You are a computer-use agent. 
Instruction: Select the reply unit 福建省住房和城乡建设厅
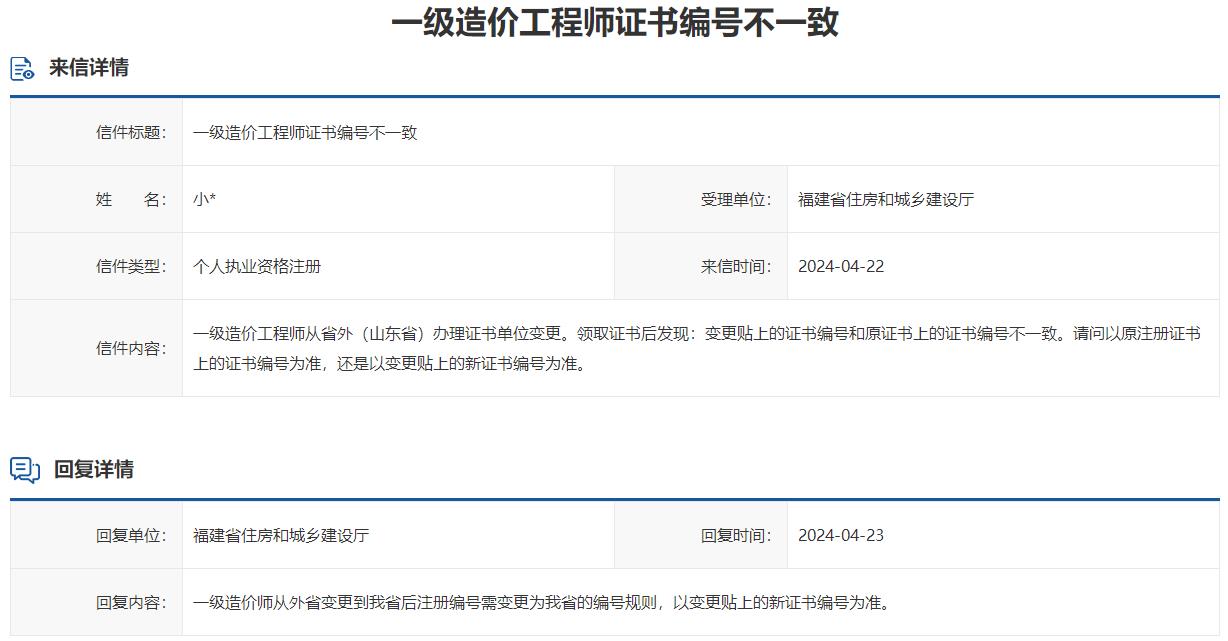pos(280,534)
